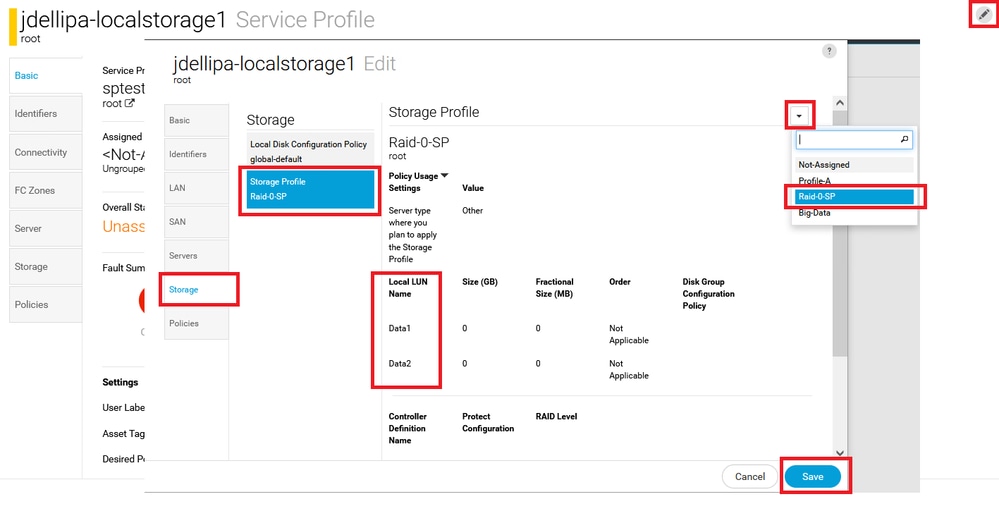Click the RAID Level header

point(556,416)
